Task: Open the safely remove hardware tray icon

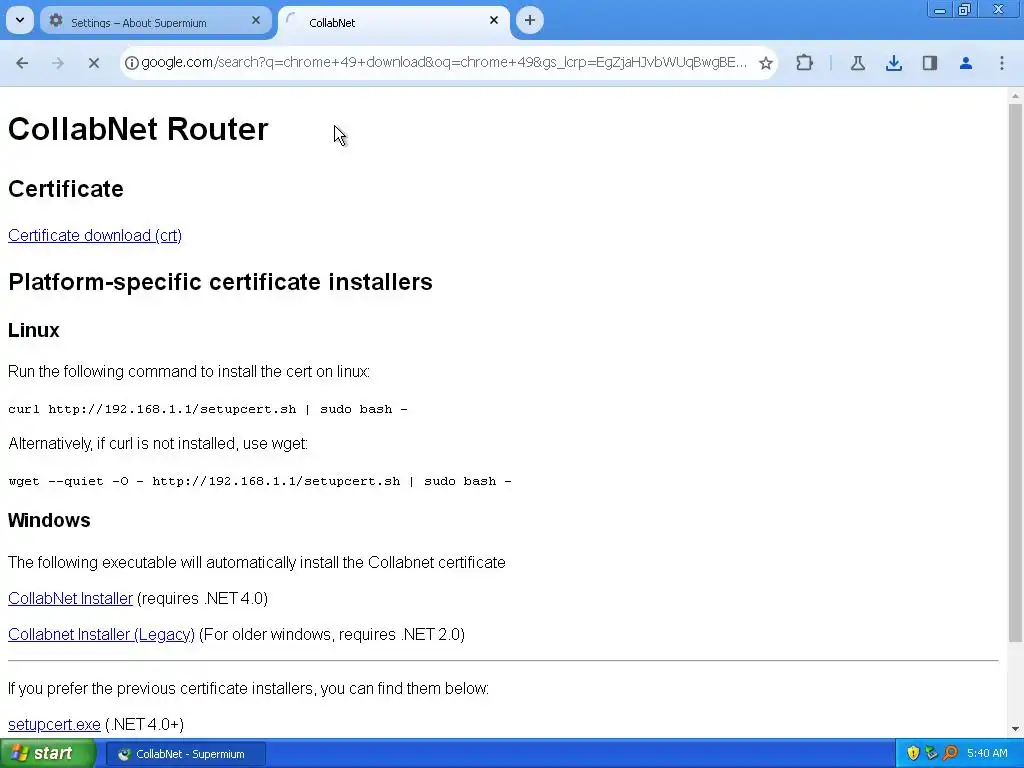Action: click(931, 753)
